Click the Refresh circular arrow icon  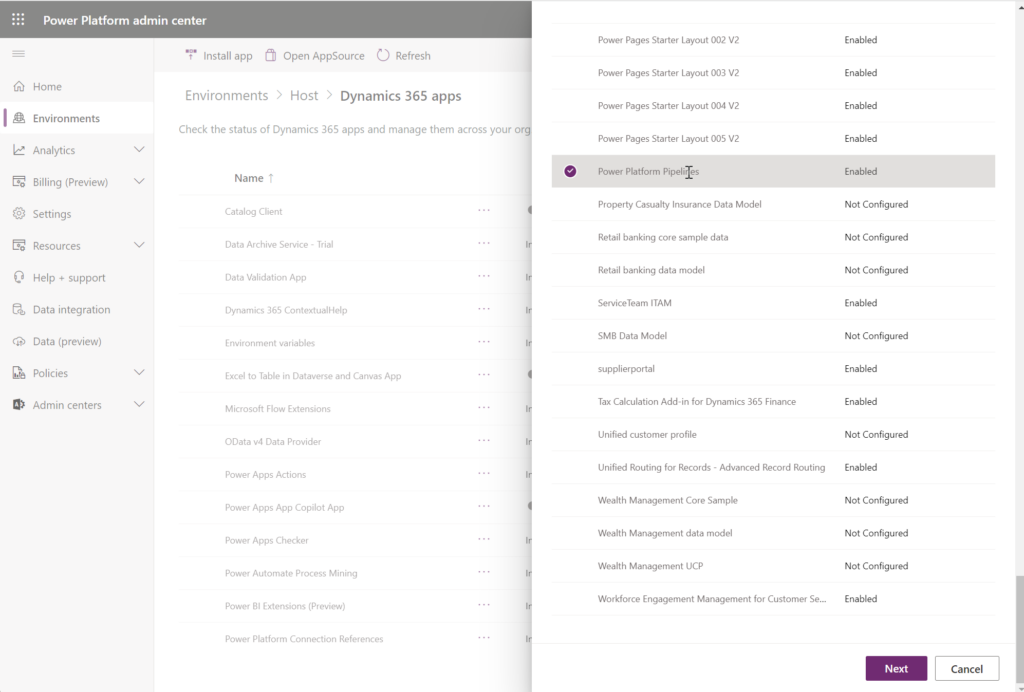click(x=383, y=55)
